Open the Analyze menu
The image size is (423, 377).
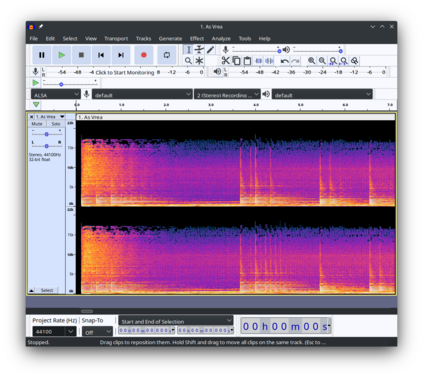[x=221, y=39]
